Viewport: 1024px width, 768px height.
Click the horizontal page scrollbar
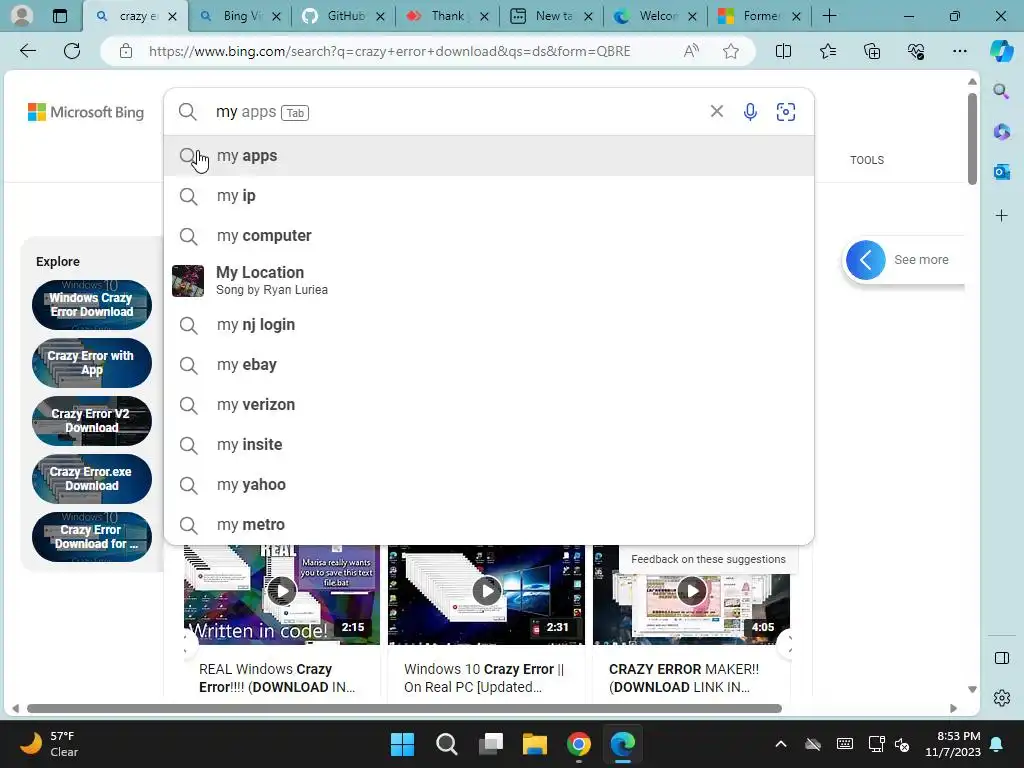(404, 709)
